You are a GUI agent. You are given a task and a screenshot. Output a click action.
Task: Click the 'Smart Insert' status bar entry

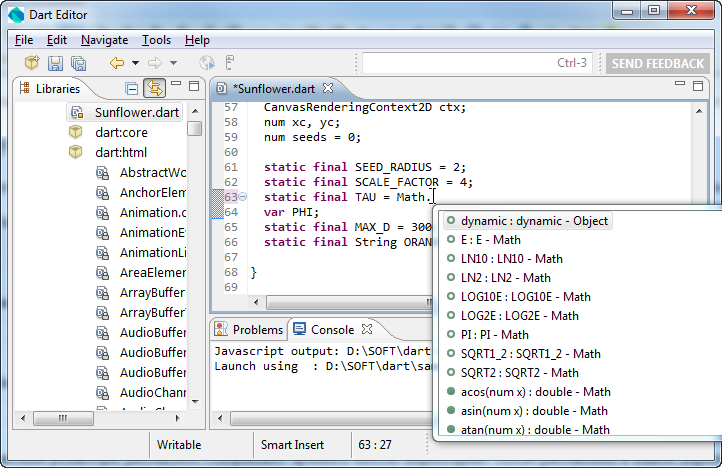tap(292, 445)
